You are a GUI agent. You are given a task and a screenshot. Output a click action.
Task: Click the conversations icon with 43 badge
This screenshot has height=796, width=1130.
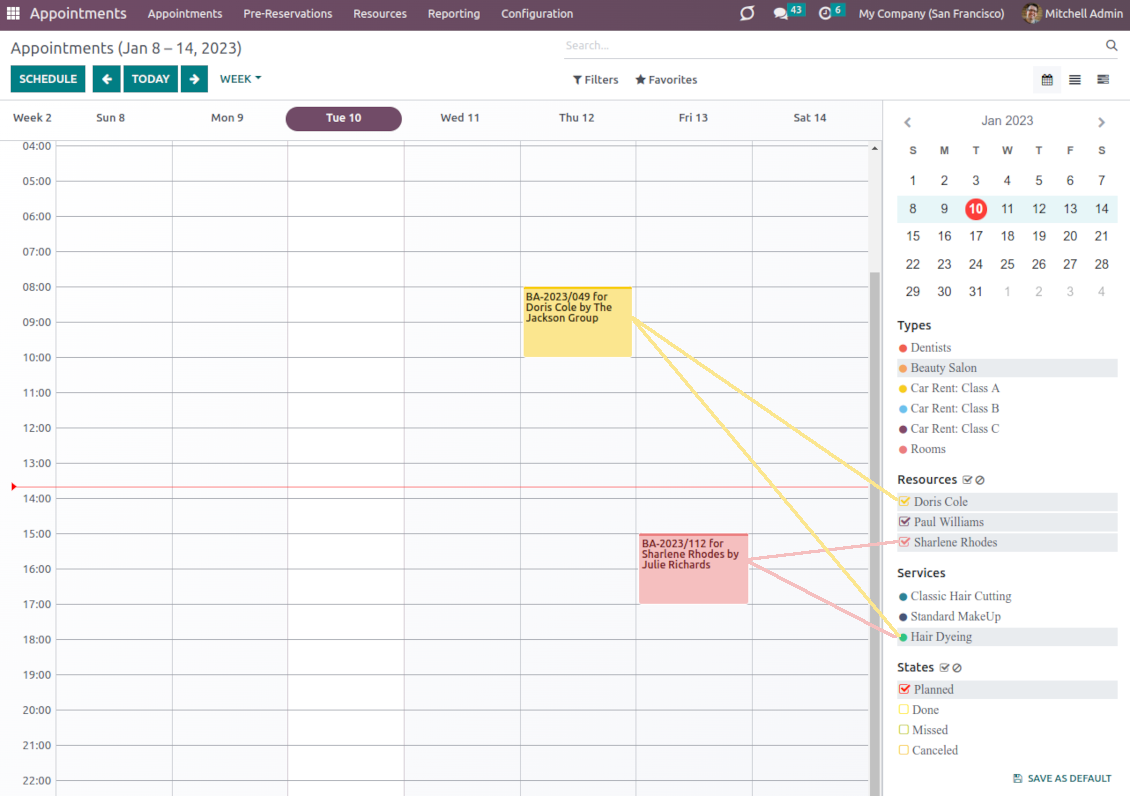[781, 14]
